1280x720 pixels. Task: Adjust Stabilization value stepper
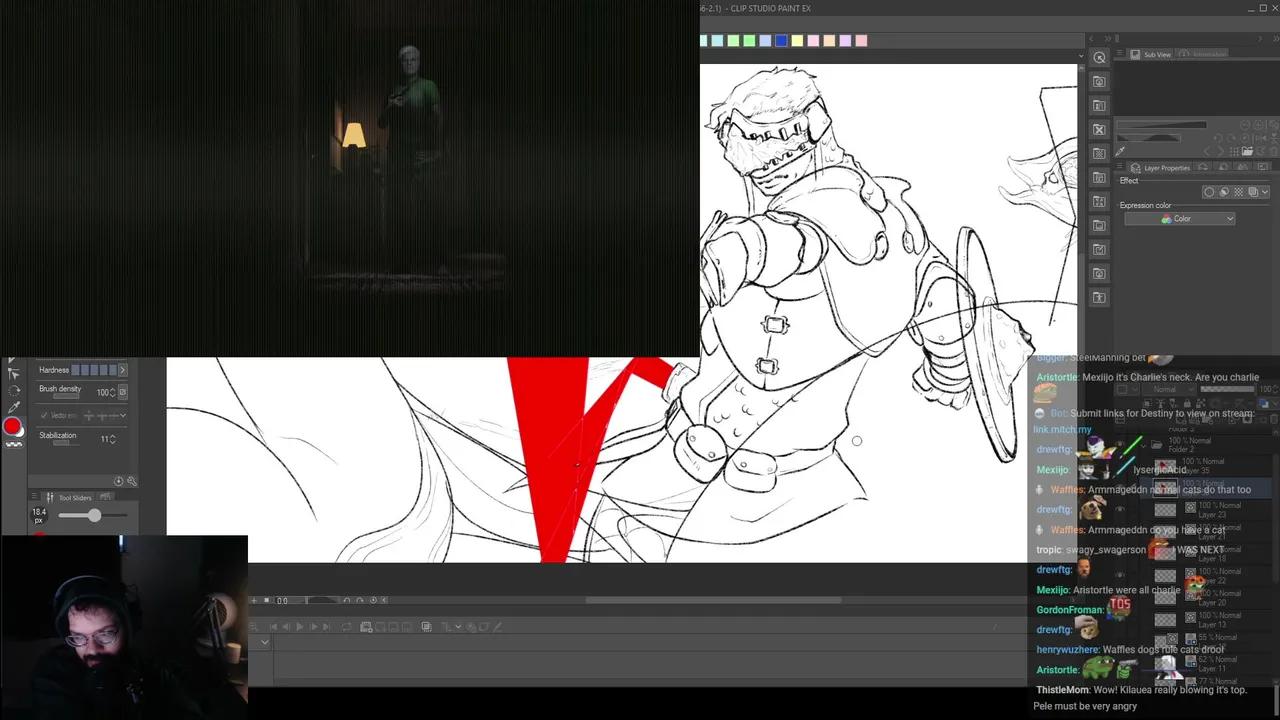pyautogui.click(x=112, y=438)
